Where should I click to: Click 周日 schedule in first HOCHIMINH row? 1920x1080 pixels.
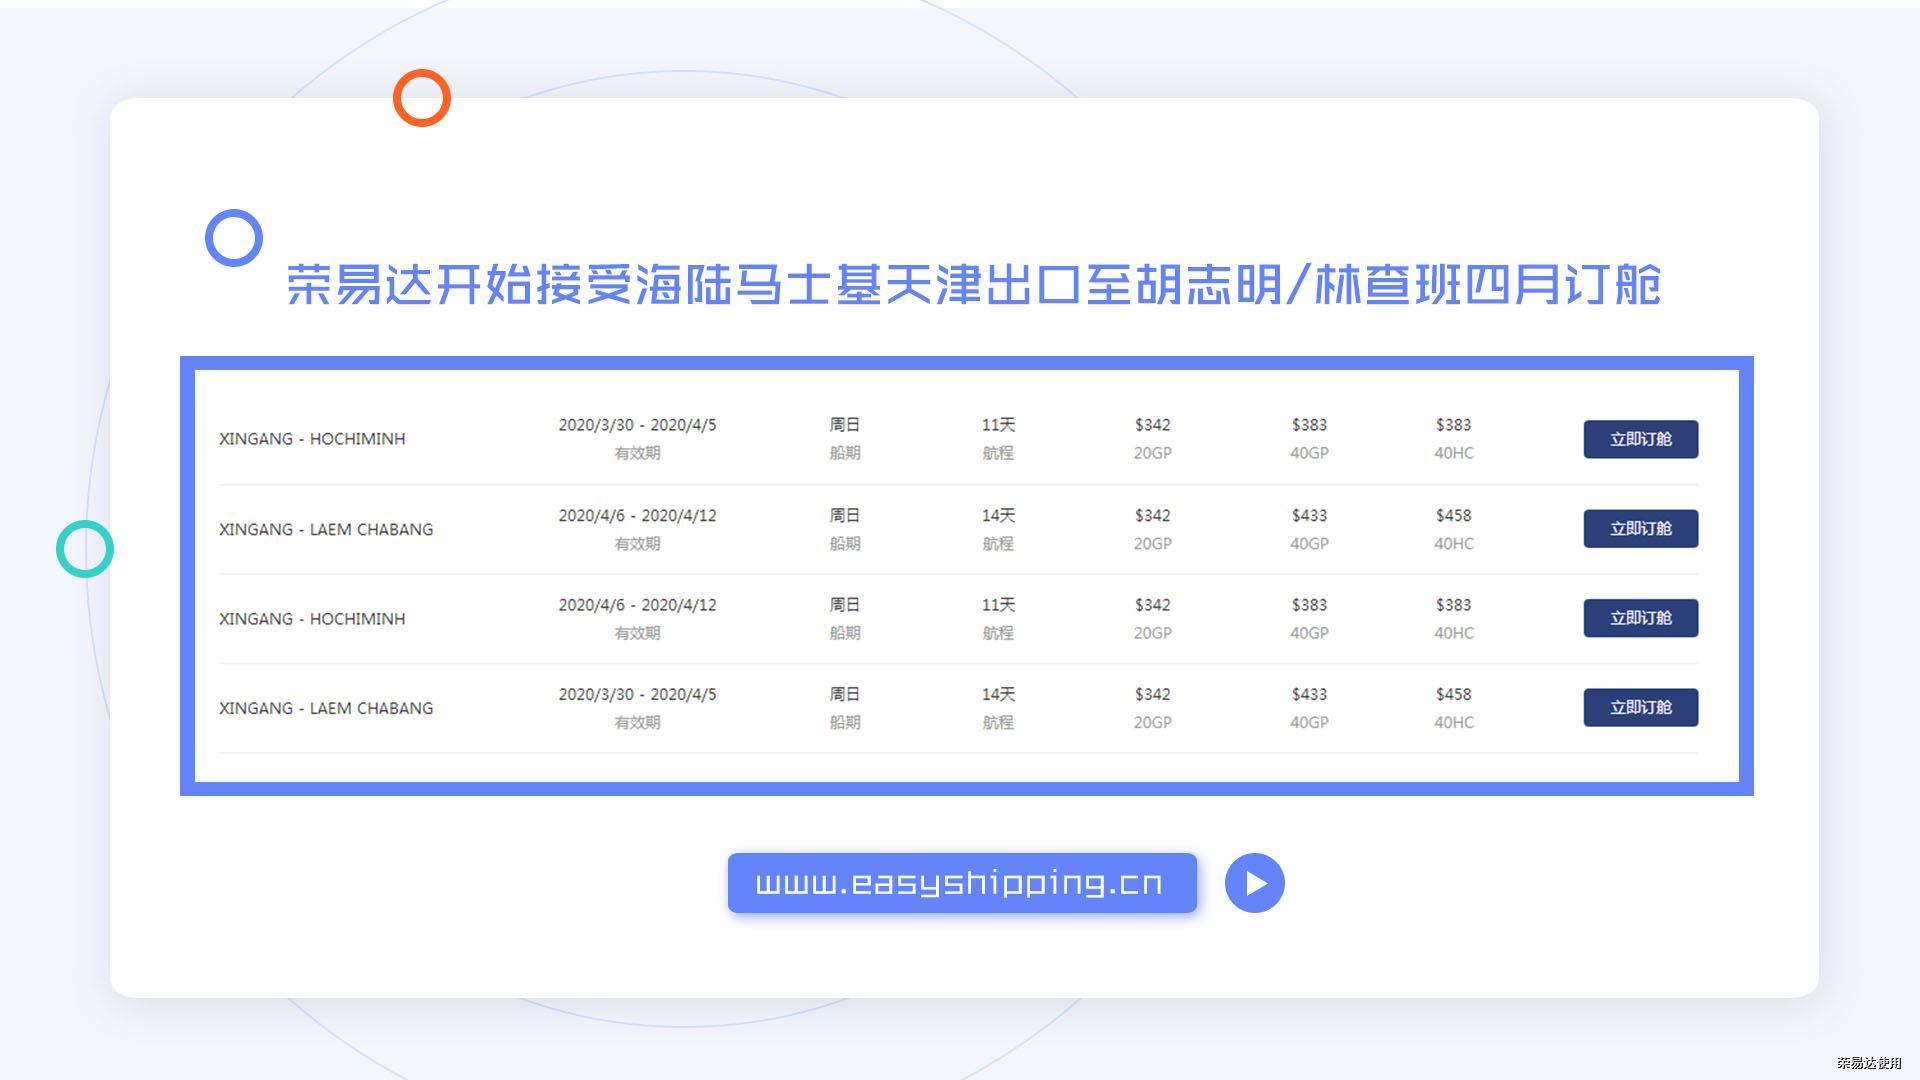(x=845, y=425)
